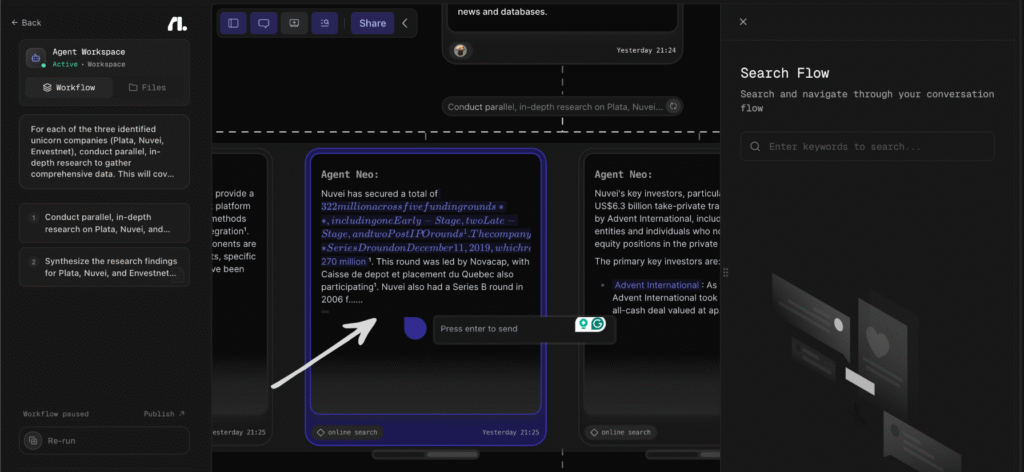Click the refresh icon on 'Conduct parallel' pill
The height and width of the screenshot is (472, 1024).
point(673,106)
